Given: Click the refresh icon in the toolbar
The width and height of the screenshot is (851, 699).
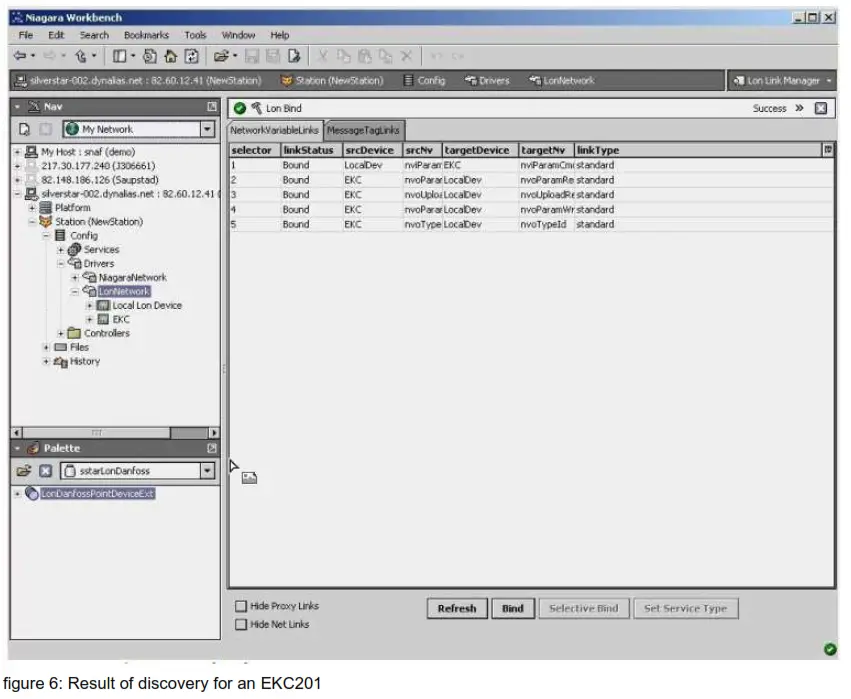Looking at the screenshot, I should [x=193, y=56].
